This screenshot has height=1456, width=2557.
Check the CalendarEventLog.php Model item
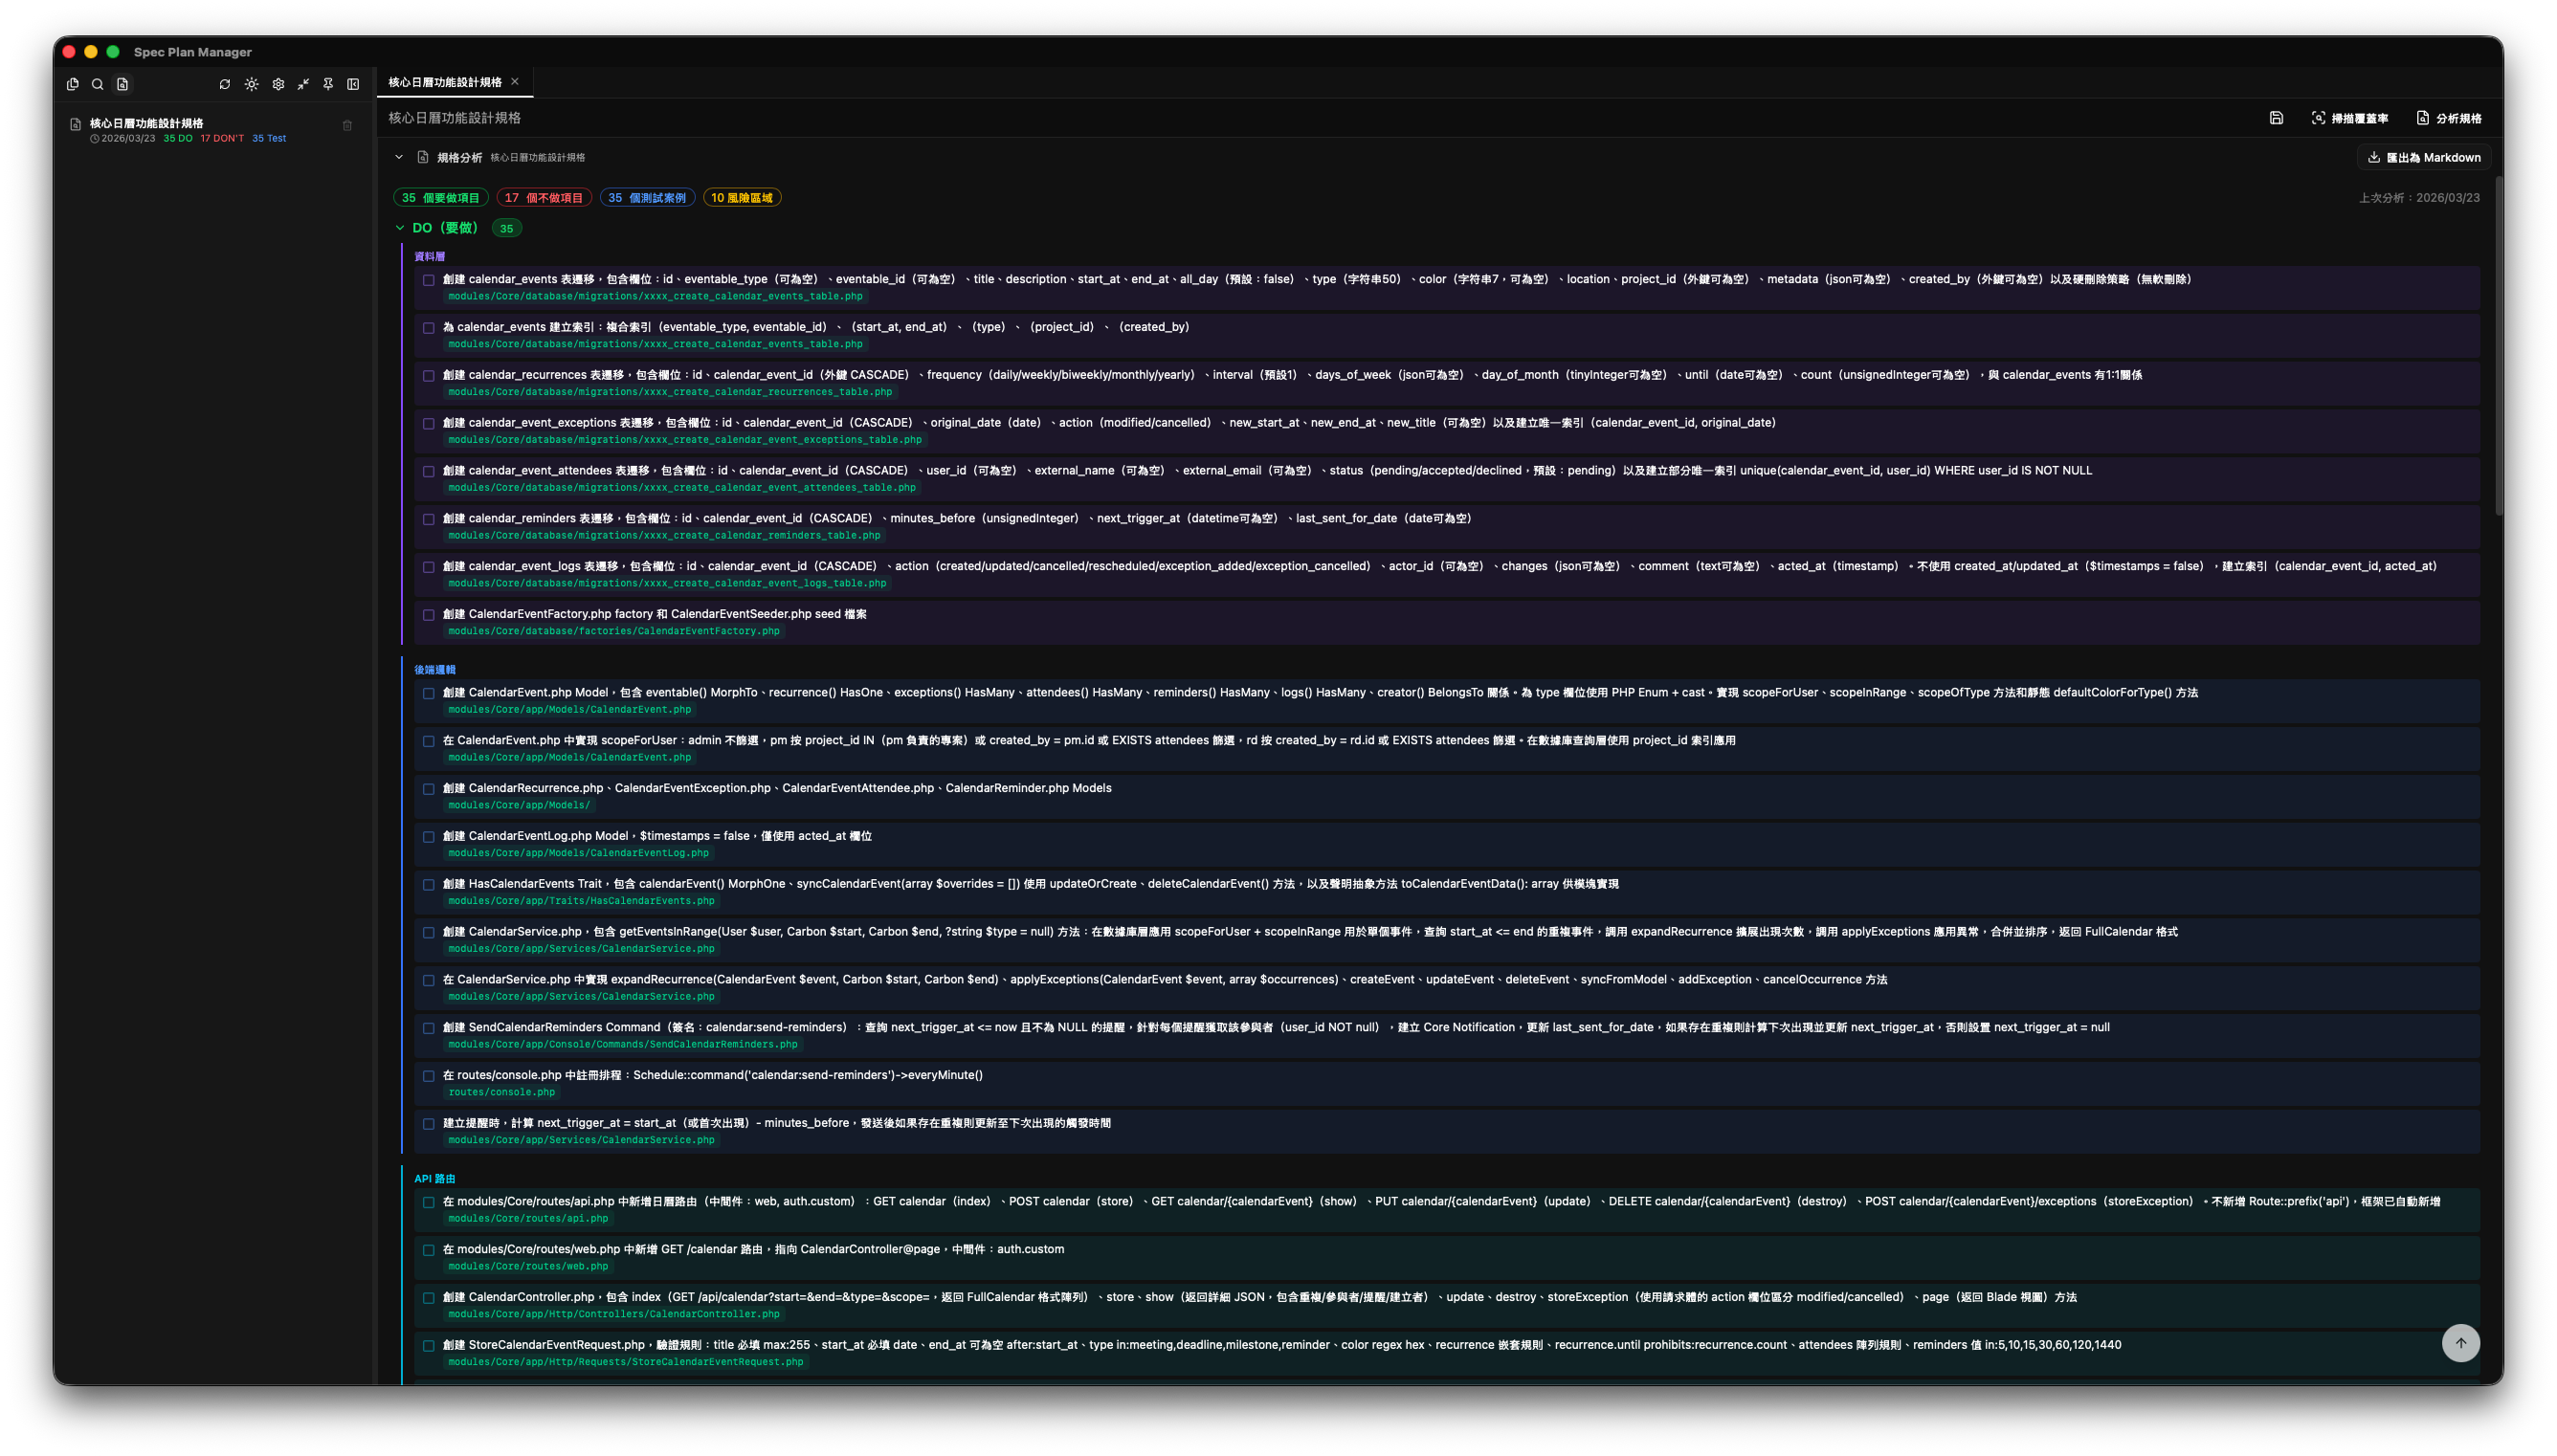[x=428, y=837]
